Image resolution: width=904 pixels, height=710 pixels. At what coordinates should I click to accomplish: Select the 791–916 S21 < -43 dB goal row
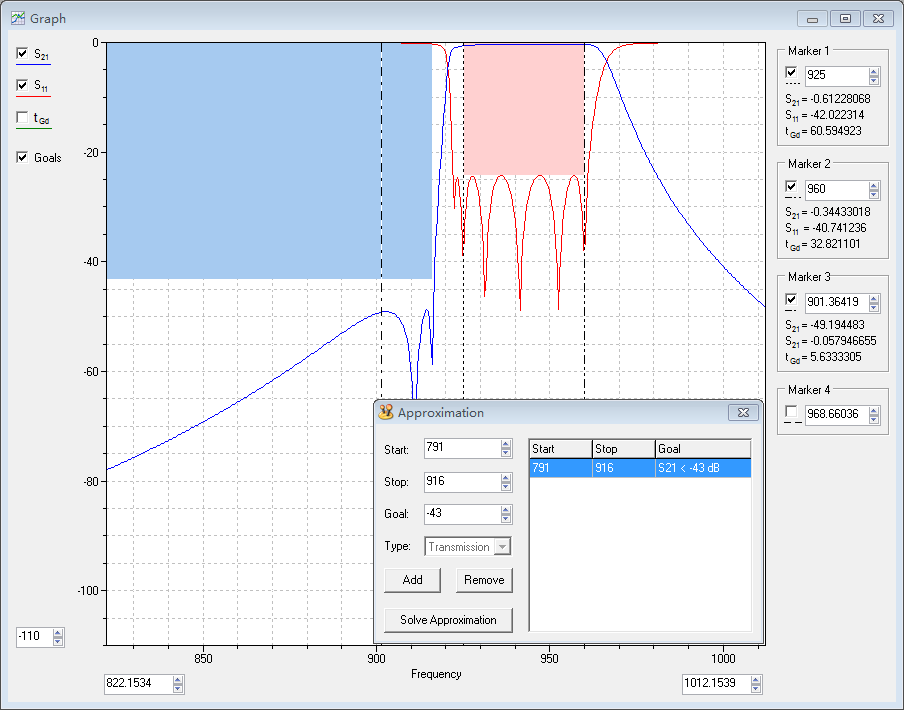pos(639,468)
